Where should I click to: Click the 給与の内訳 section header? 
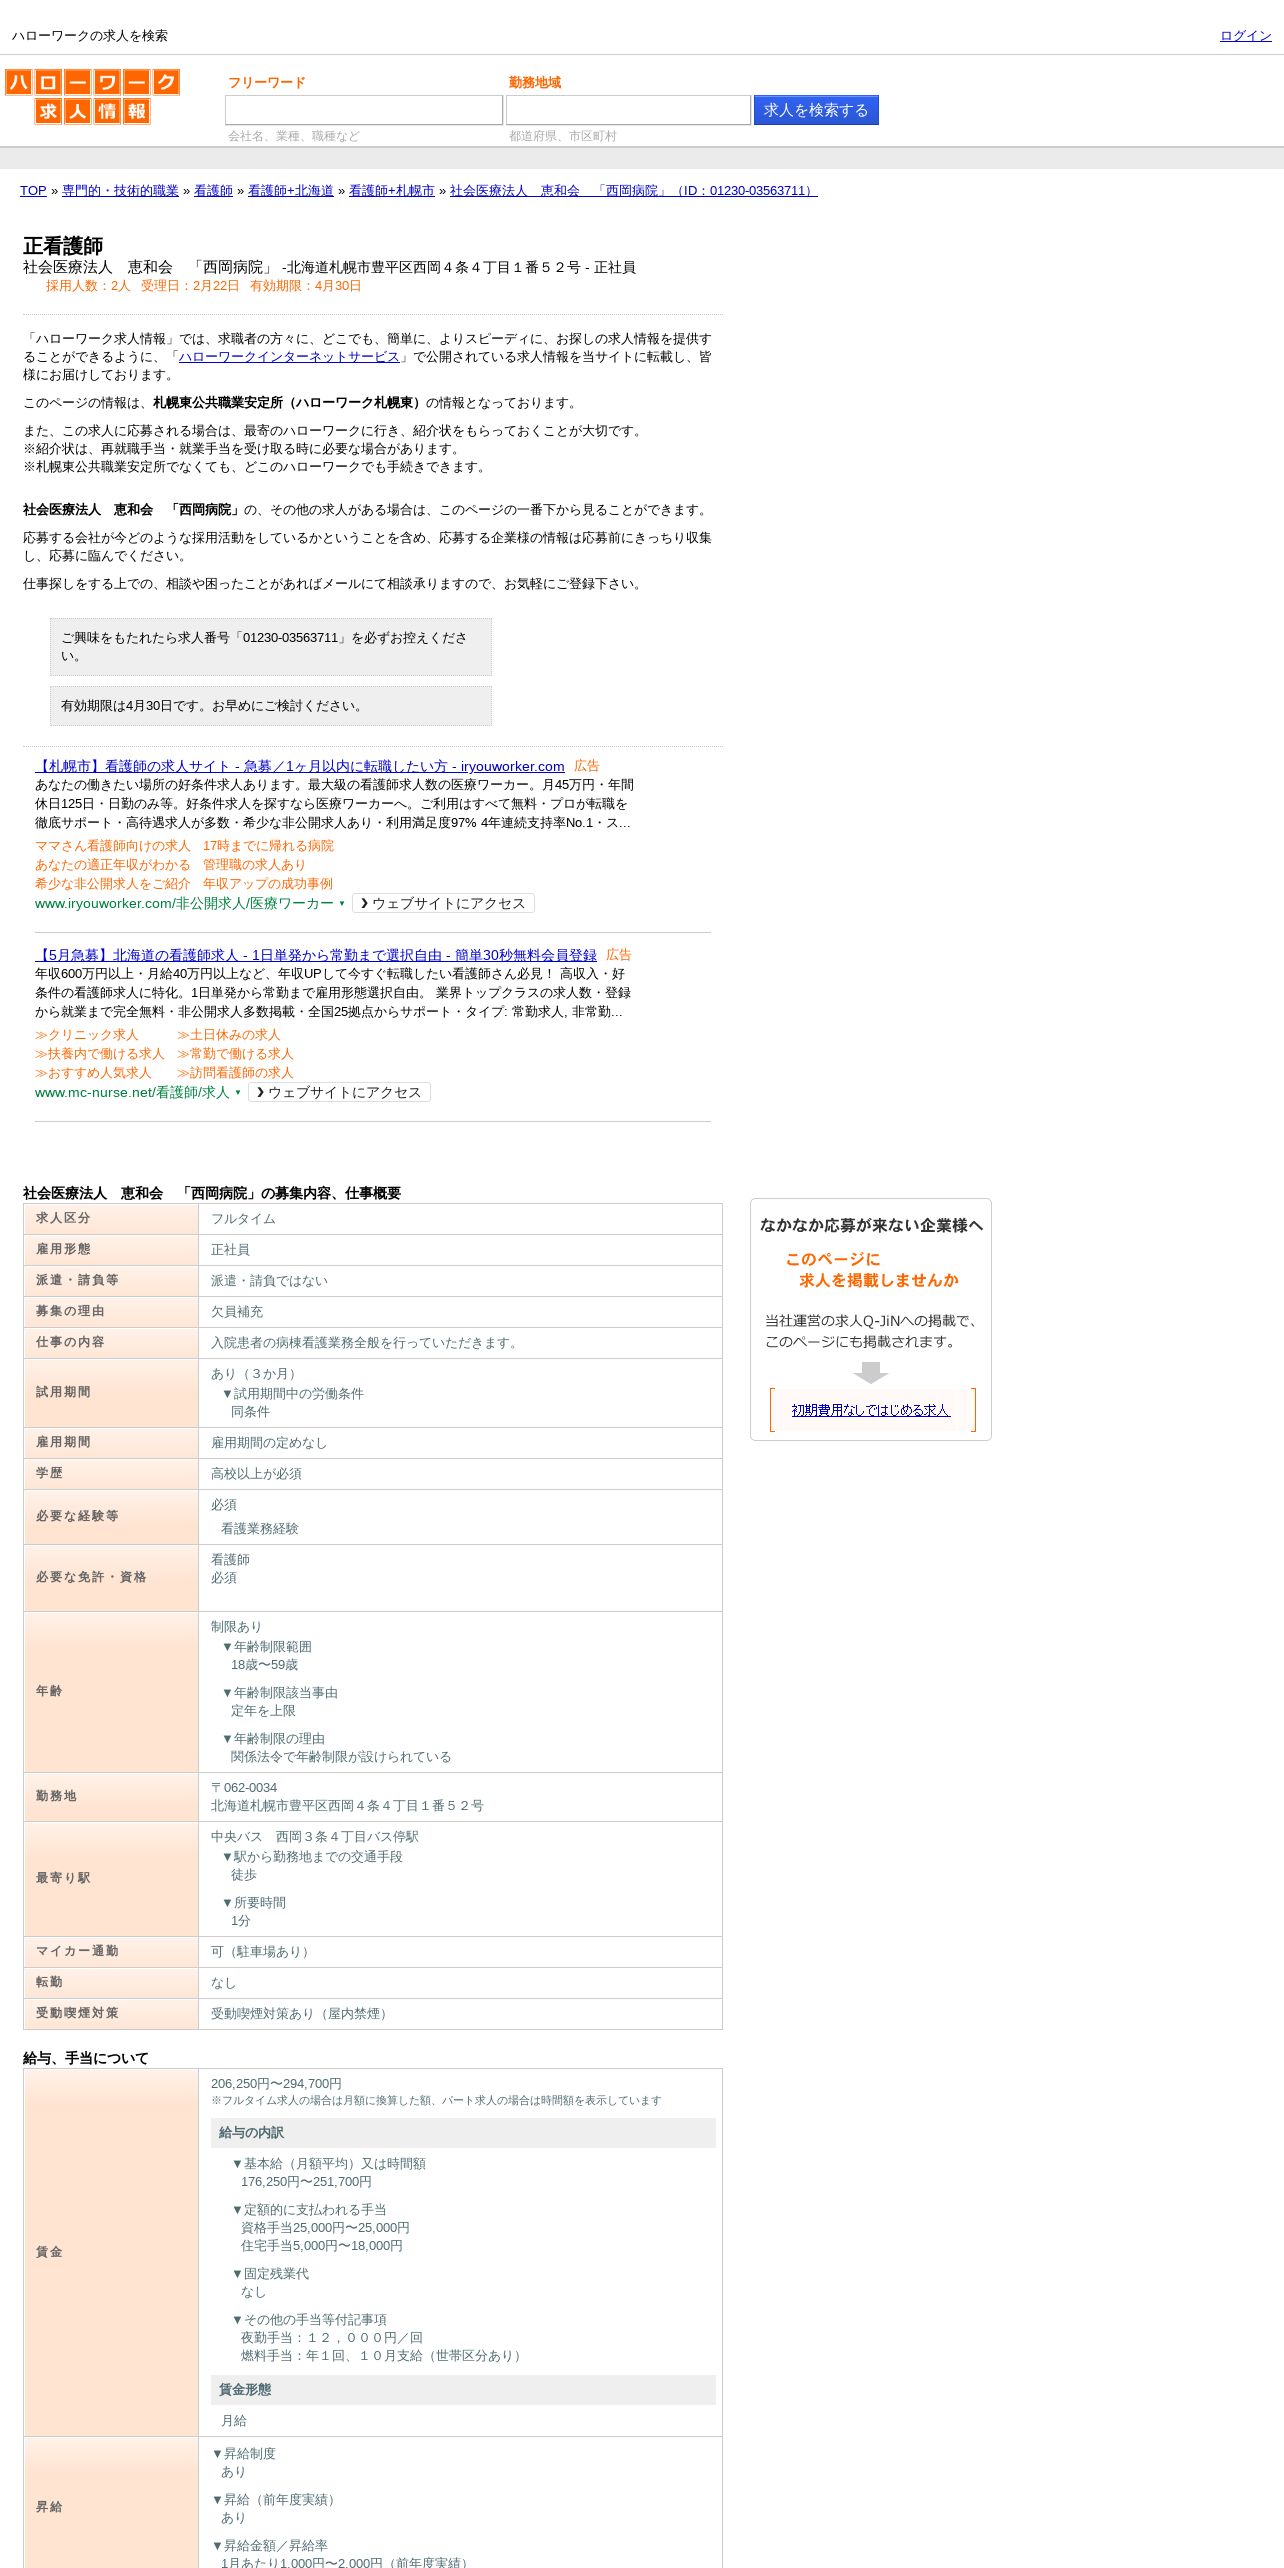463,2133
